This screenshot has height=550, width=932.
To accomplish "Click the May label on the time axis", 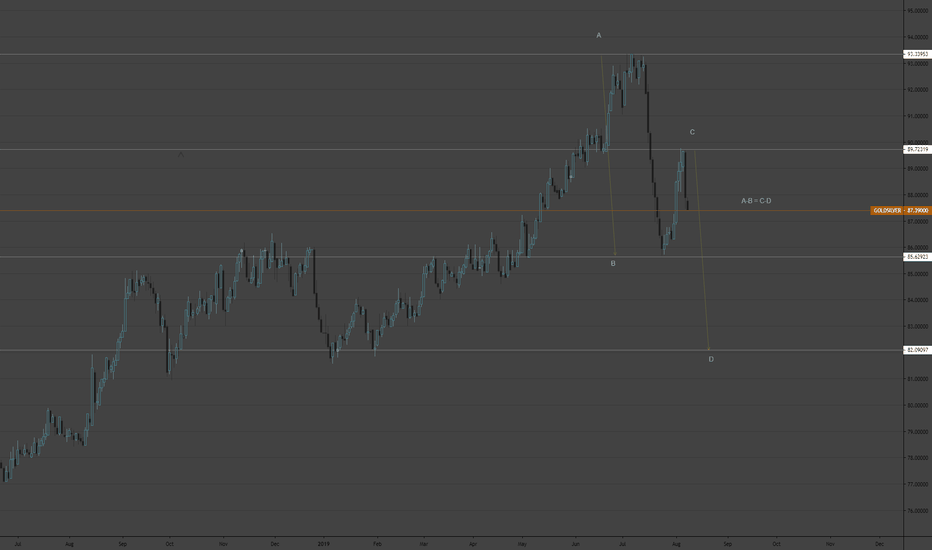I will 522,543.
